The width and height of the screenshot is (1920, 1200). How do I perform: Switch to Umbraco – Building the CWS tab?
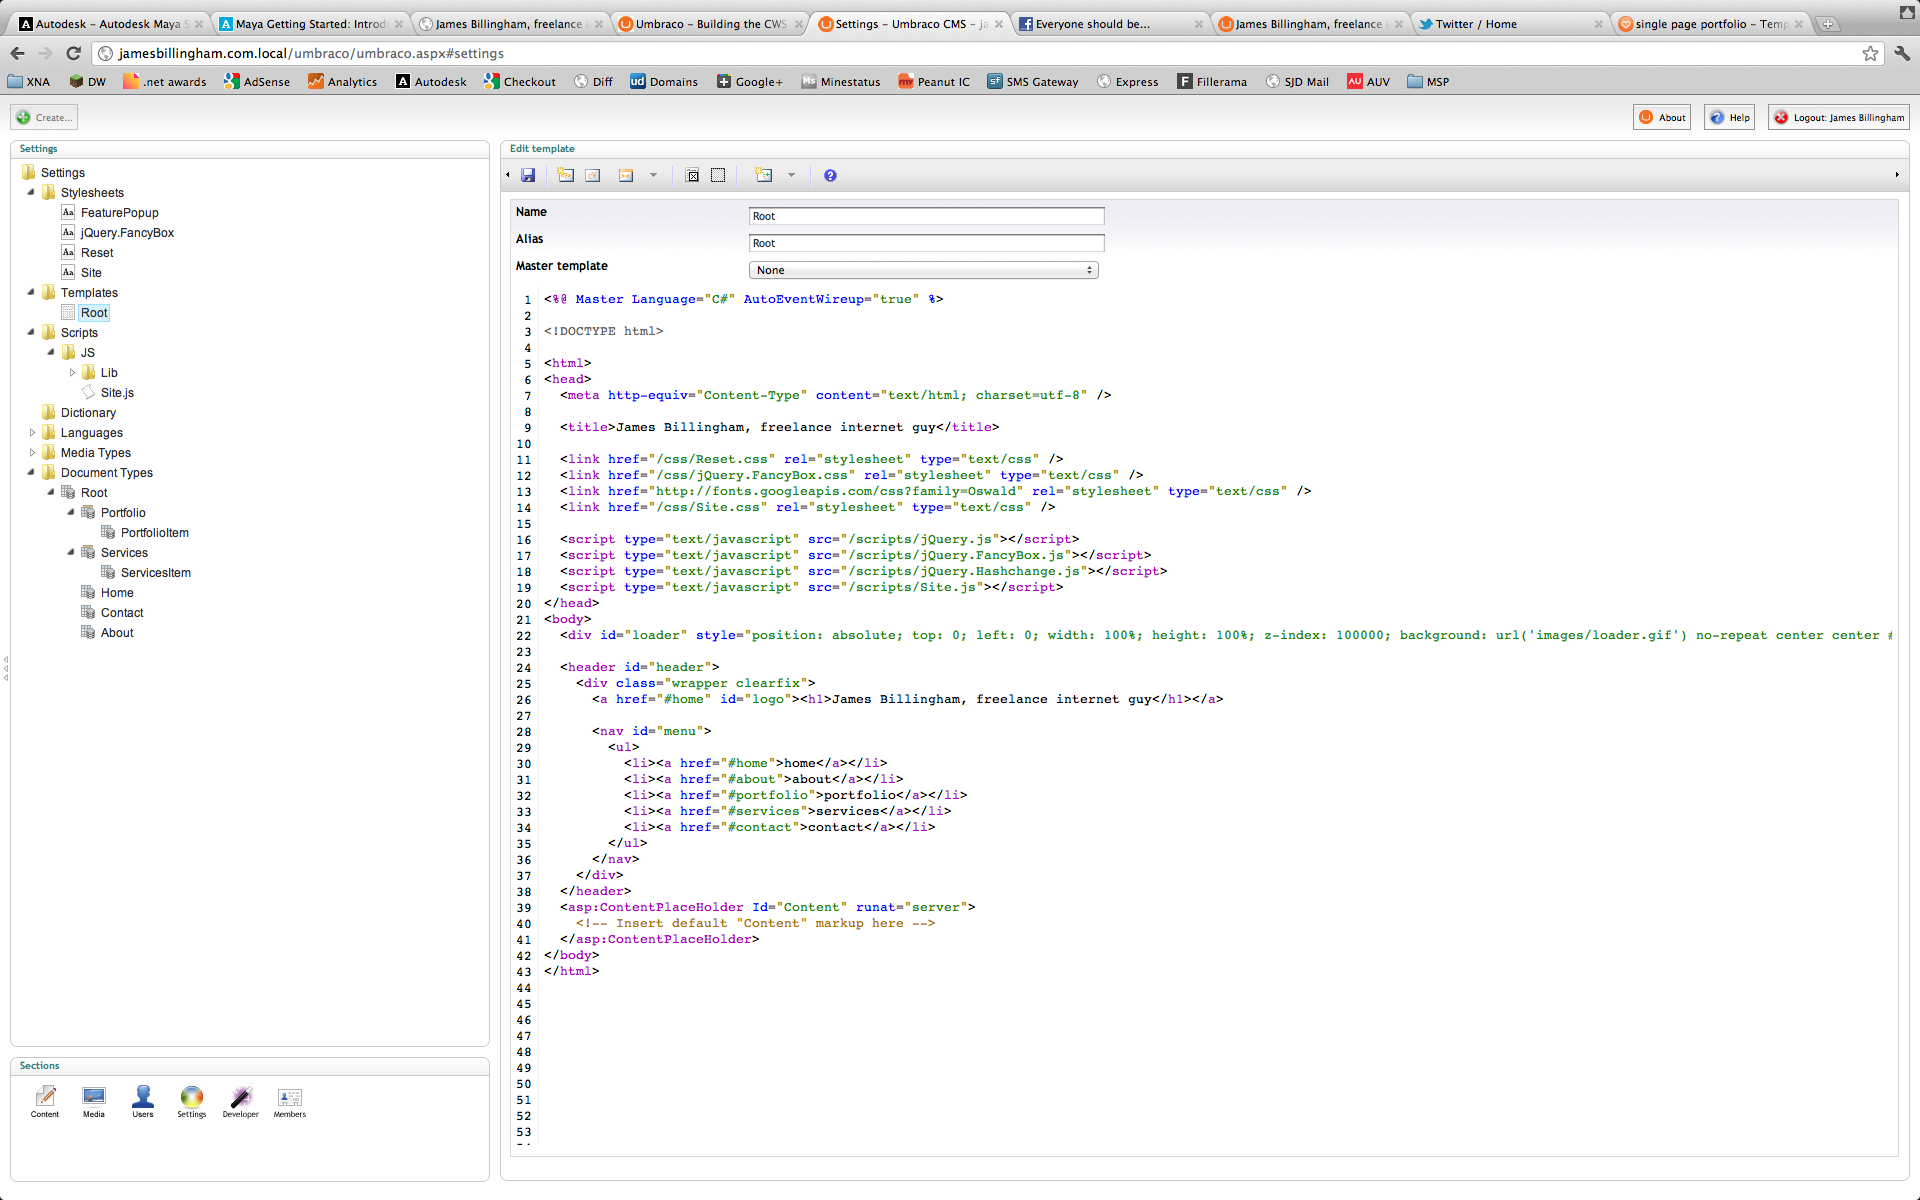pyautogui.click(x=710, y=24)
